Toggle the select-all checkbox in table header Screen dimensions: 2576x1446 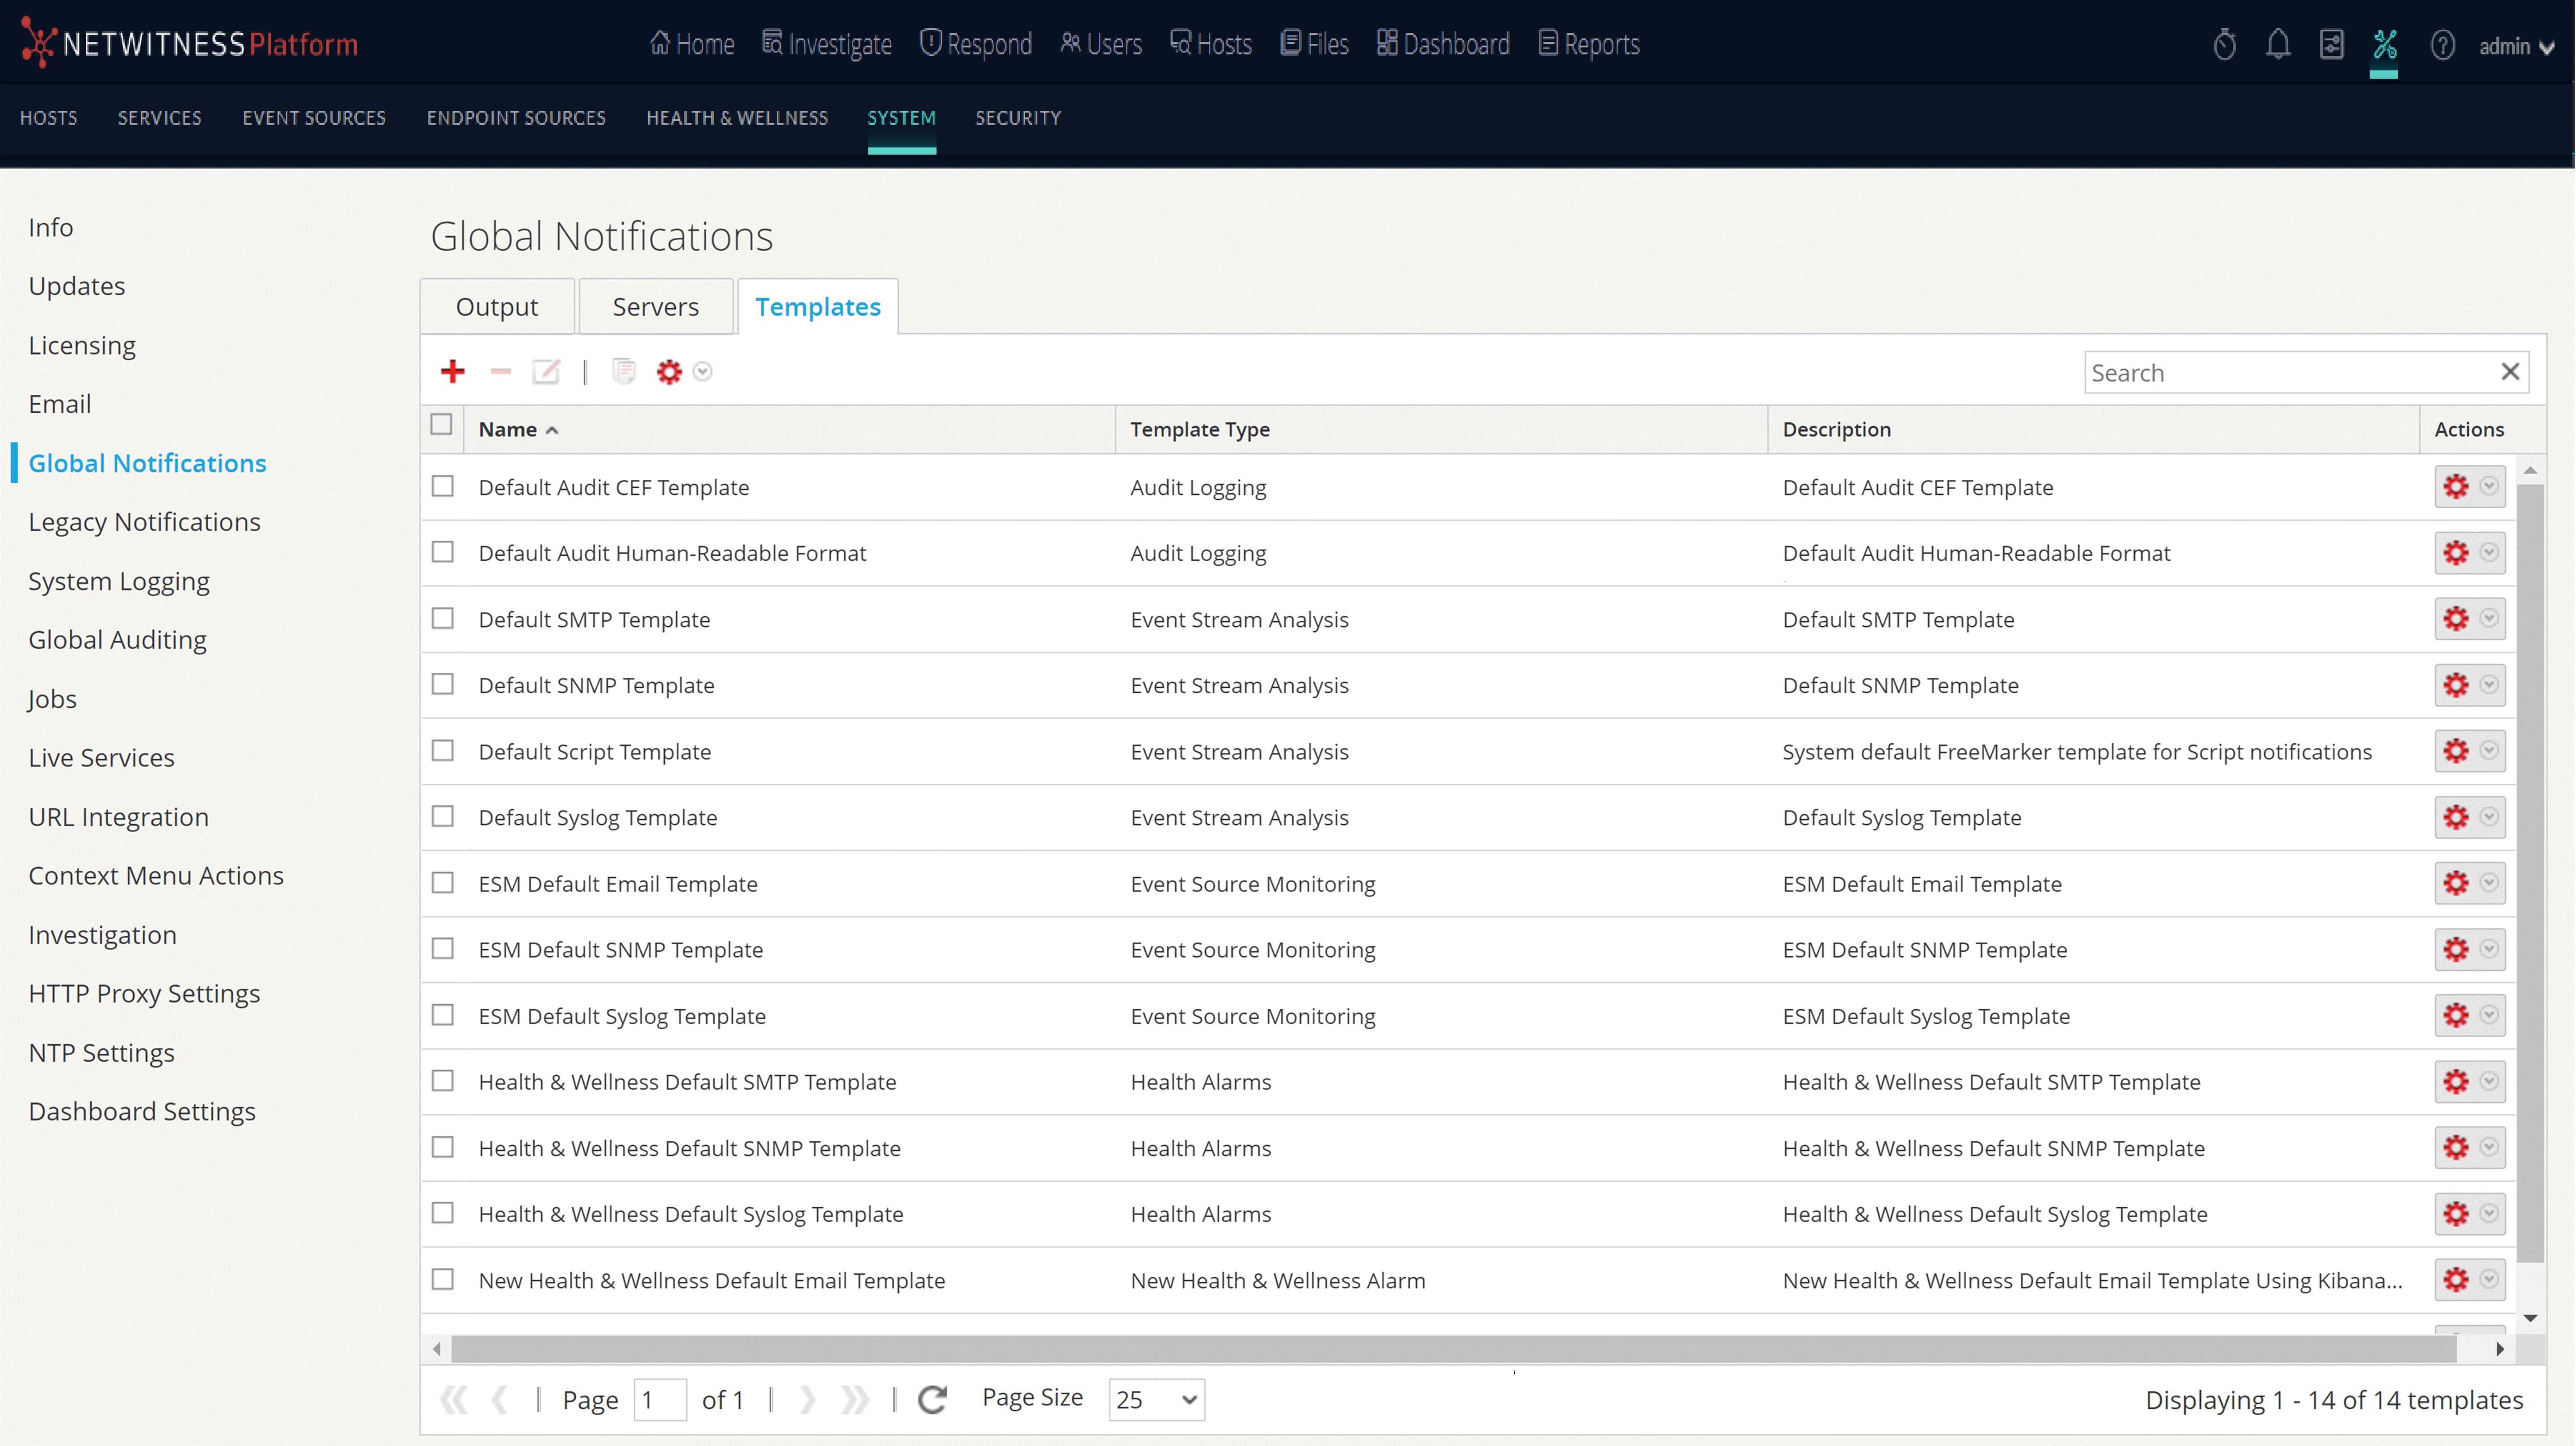tap(441, 425)
